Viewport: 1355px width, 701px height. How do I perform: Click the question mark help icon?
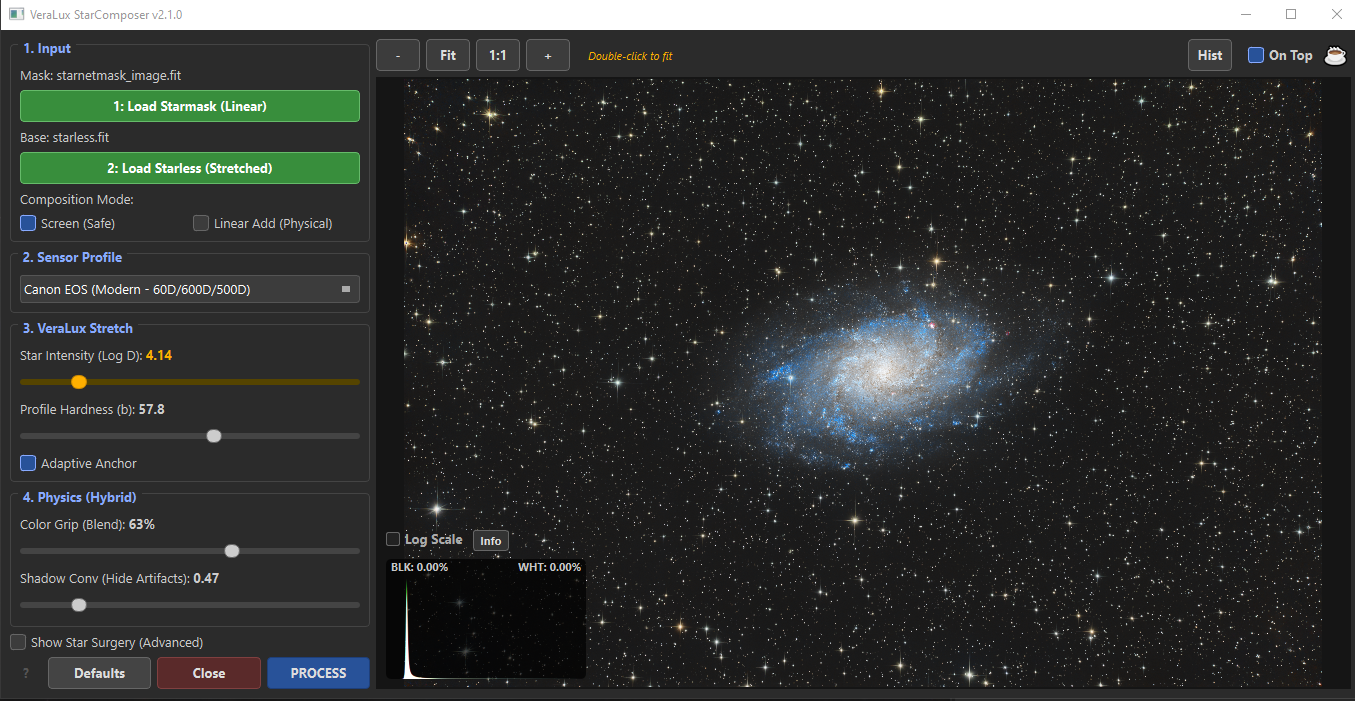26,673
